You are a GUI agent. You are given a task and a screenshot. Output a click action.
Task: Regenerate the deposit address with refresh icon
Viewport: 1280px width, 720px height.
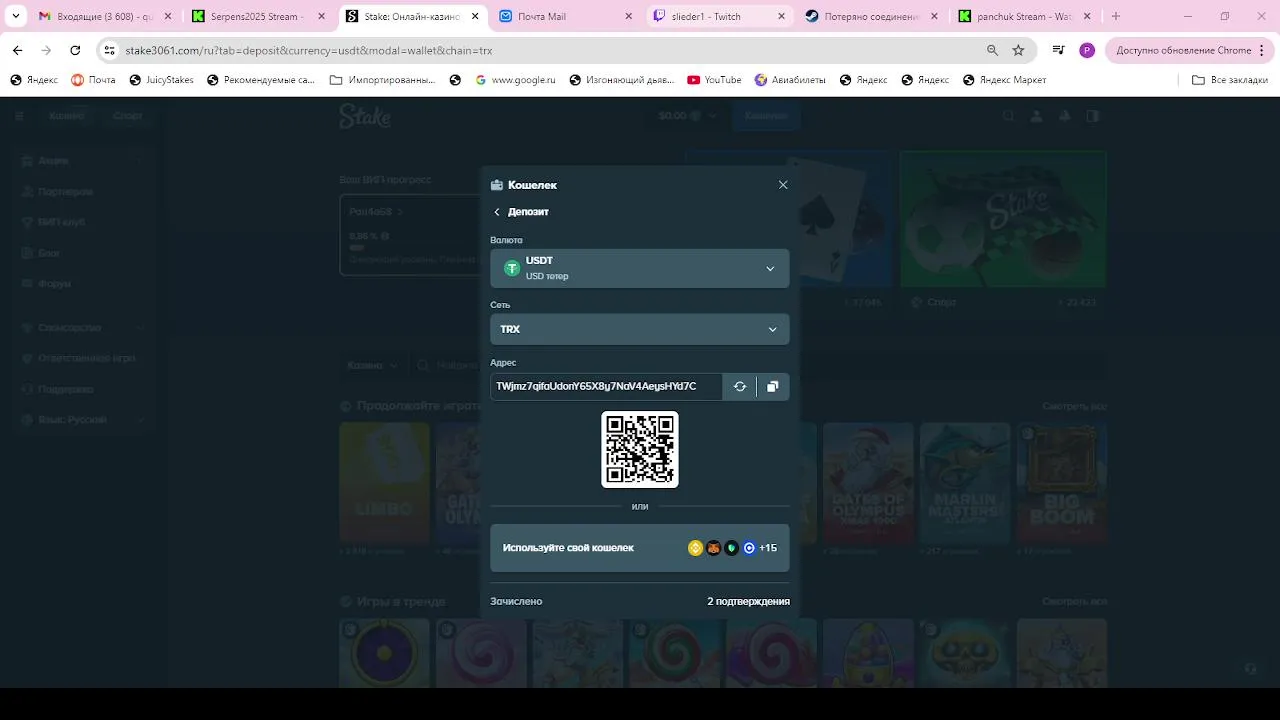click(740, 386)
